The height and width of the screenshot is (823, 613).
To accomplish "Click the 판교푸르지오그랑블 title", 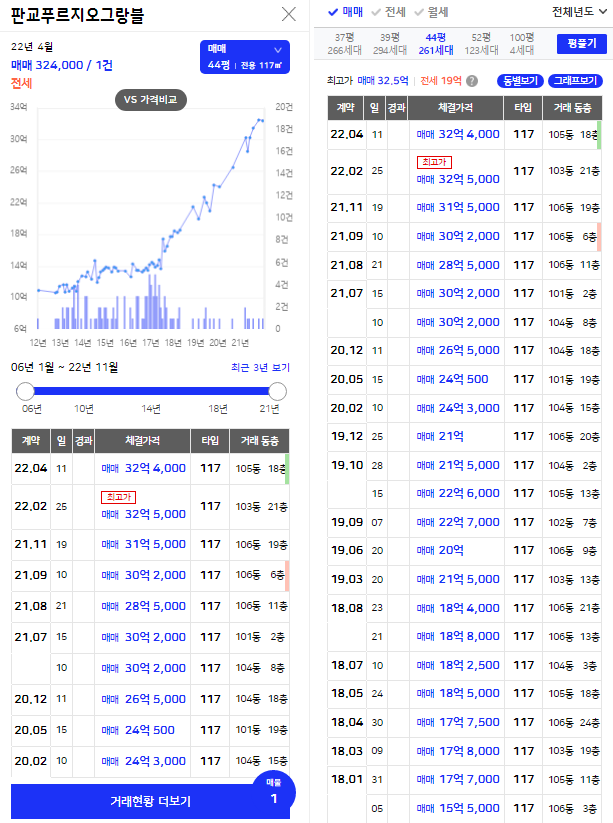I will point(77,15).
